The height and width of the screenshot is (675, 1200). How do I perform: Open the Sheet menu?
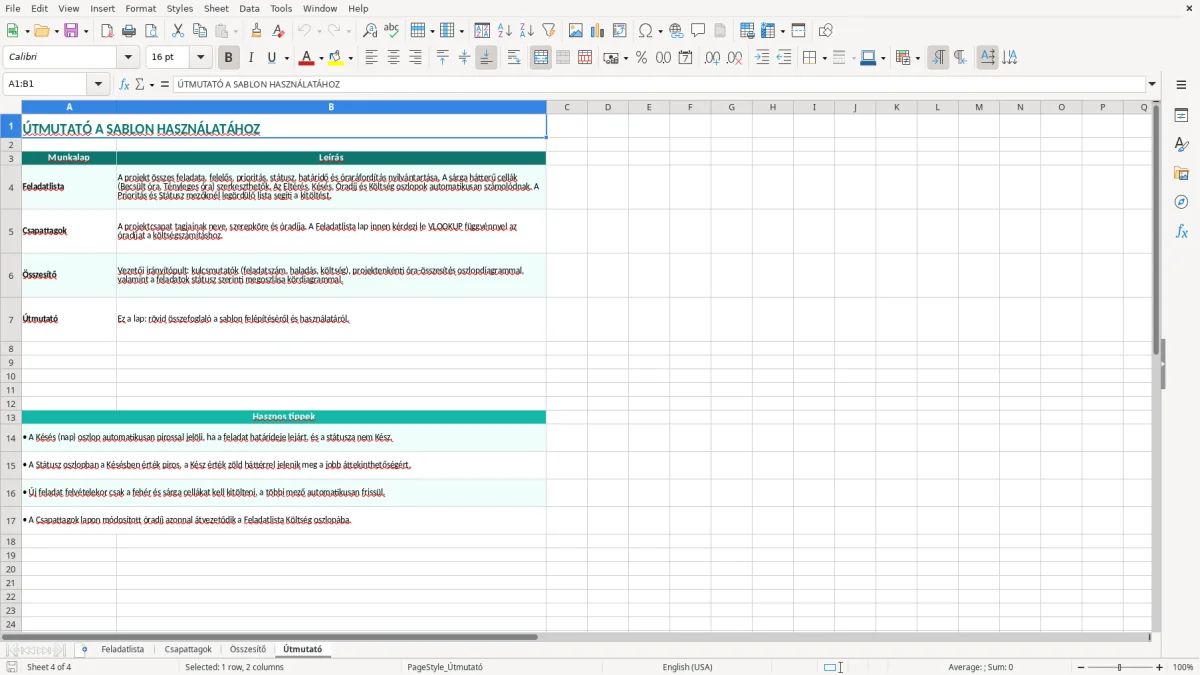[x=216, y=8]
